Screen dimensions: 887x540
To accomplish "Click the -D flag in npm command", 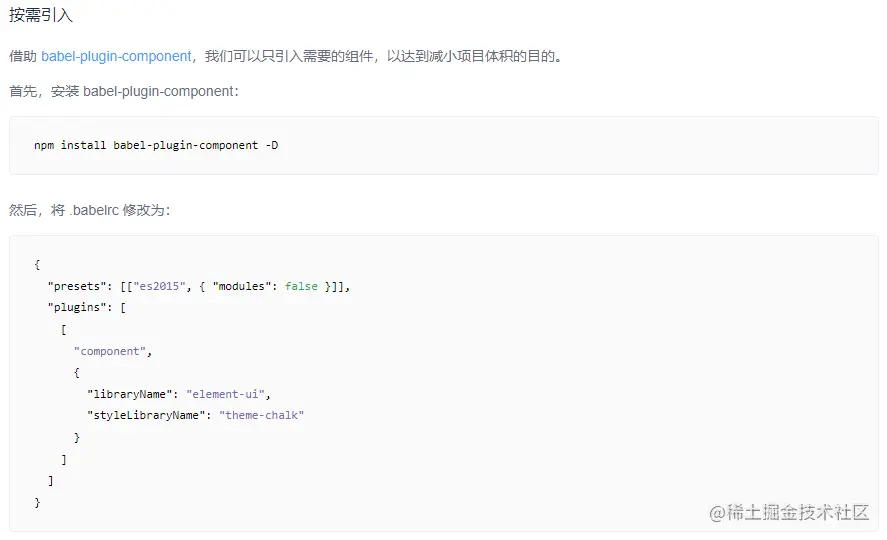I will [272, 145].
